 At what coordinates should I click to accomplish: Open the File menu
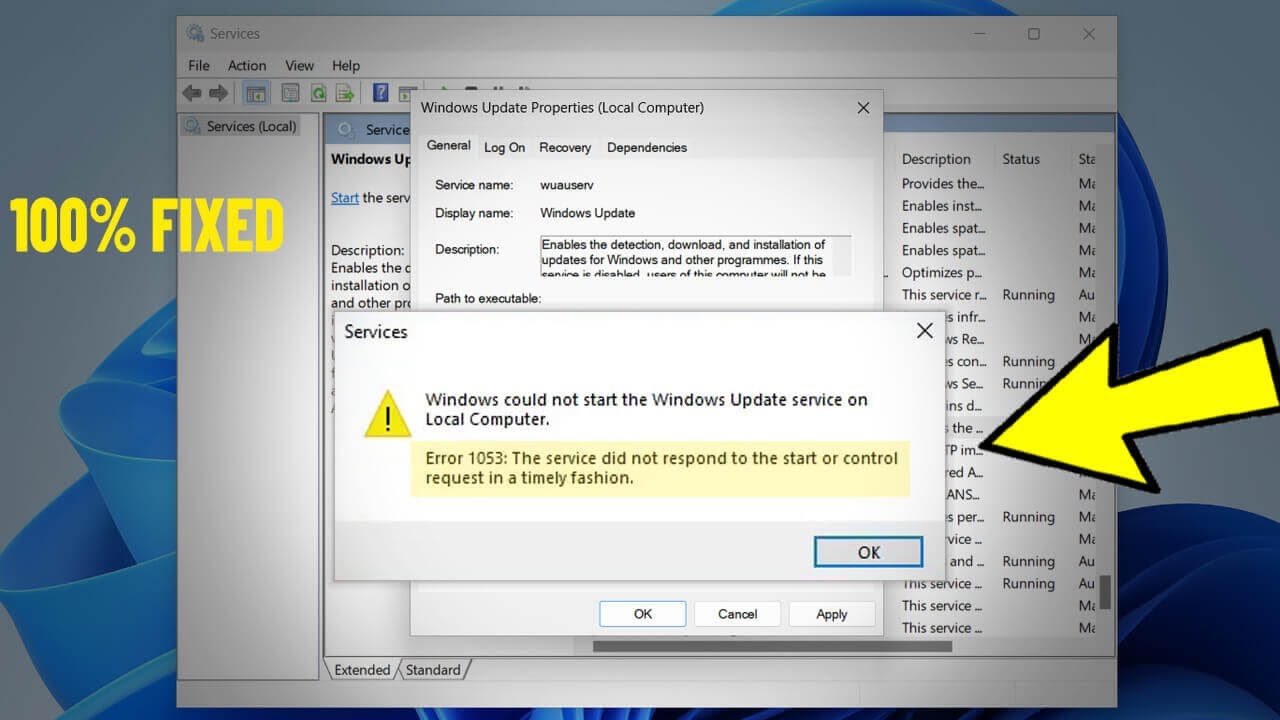click(199, 65)
